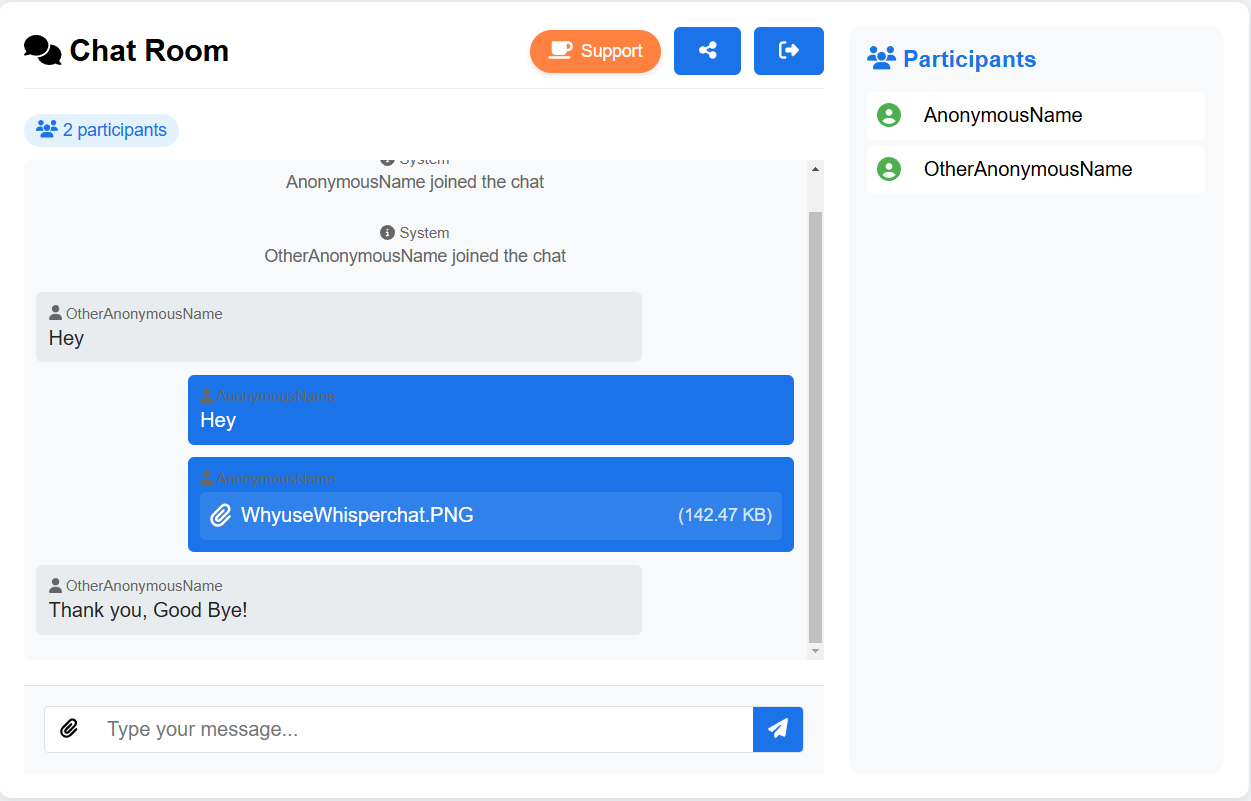
Task: Click the leave chat exit icon button
Action: [789, 51]
